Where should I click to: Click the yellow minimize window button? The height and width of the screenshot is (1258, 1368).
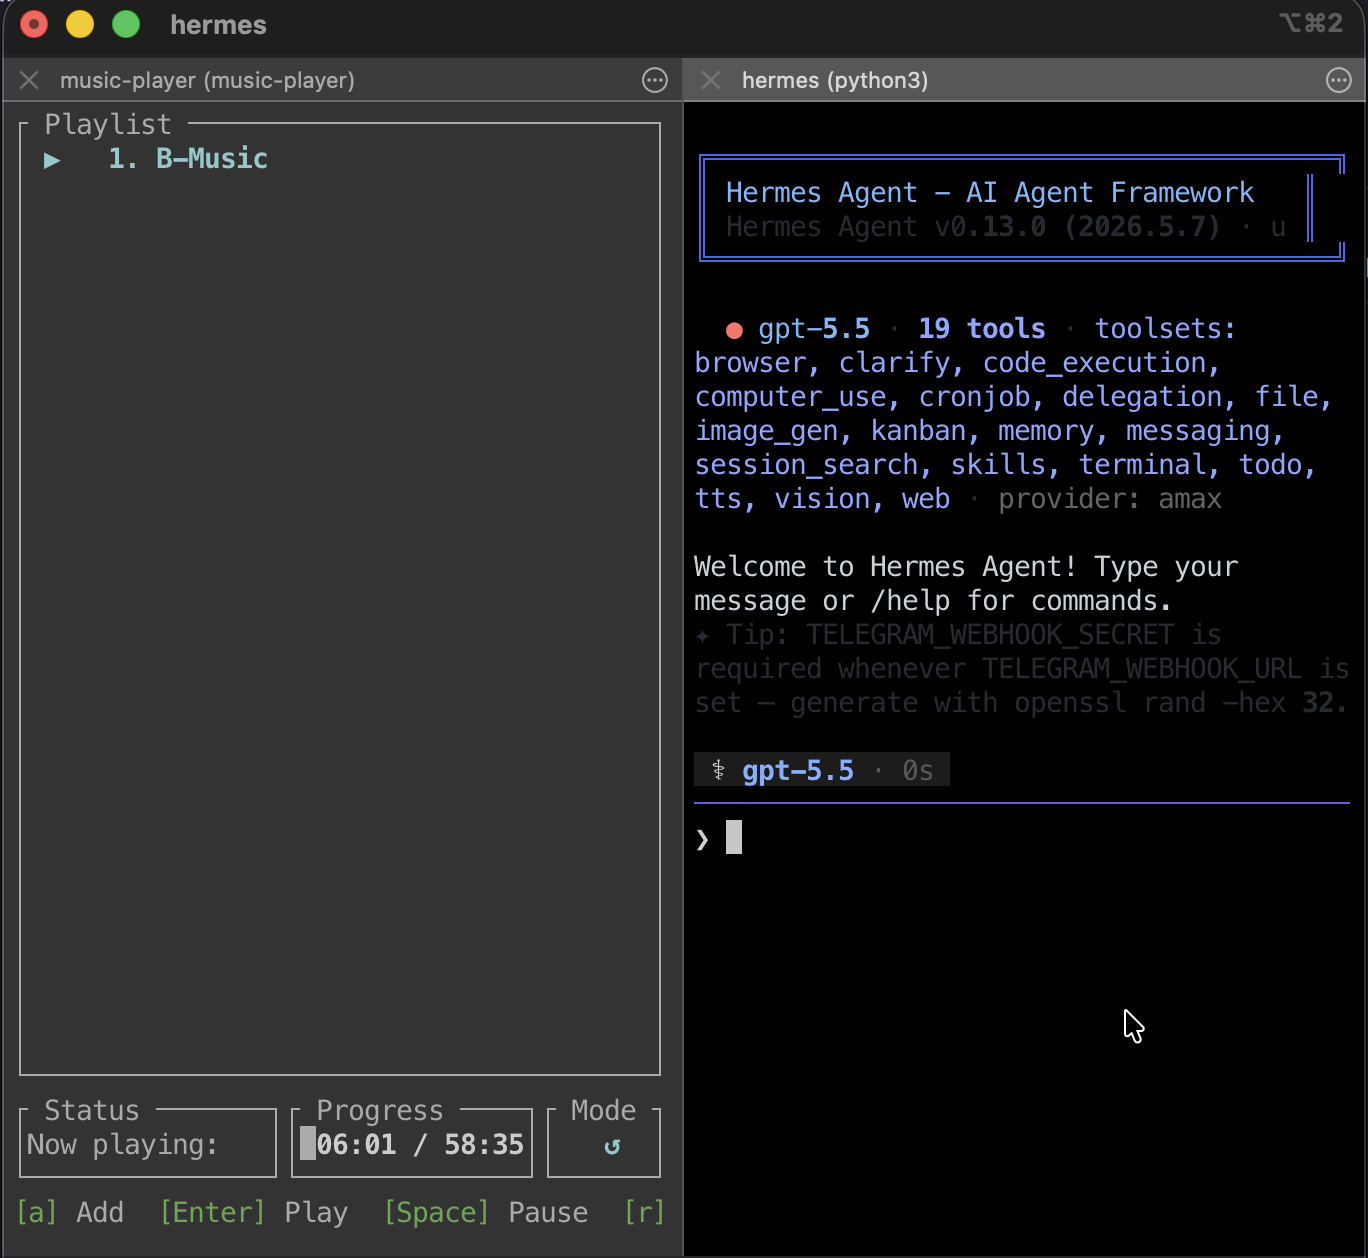click(80, 24)
